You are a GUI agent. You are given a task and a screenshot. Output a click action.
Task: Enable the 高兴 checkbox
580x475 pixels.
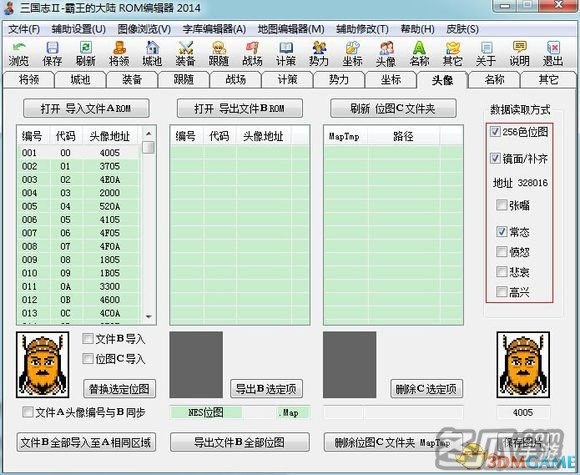[x=502, y=292]
